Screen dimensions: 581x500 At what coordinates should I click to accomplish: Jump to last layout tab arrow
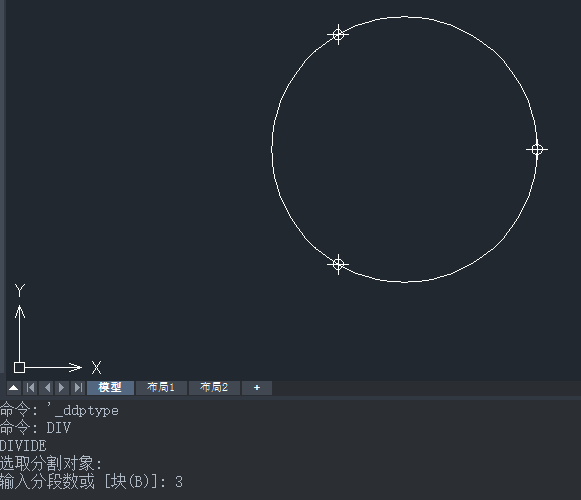click(78, 388)
